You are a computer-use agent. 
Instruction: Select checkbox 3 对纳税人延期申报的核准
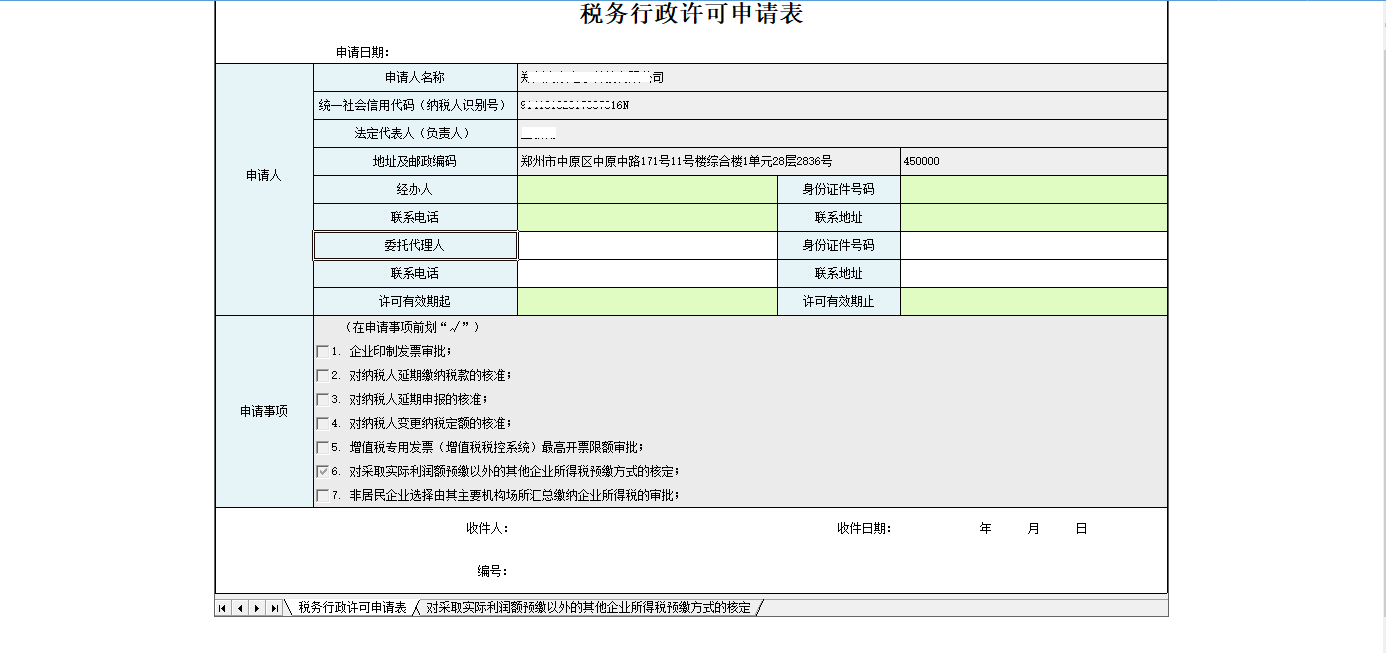322,400
